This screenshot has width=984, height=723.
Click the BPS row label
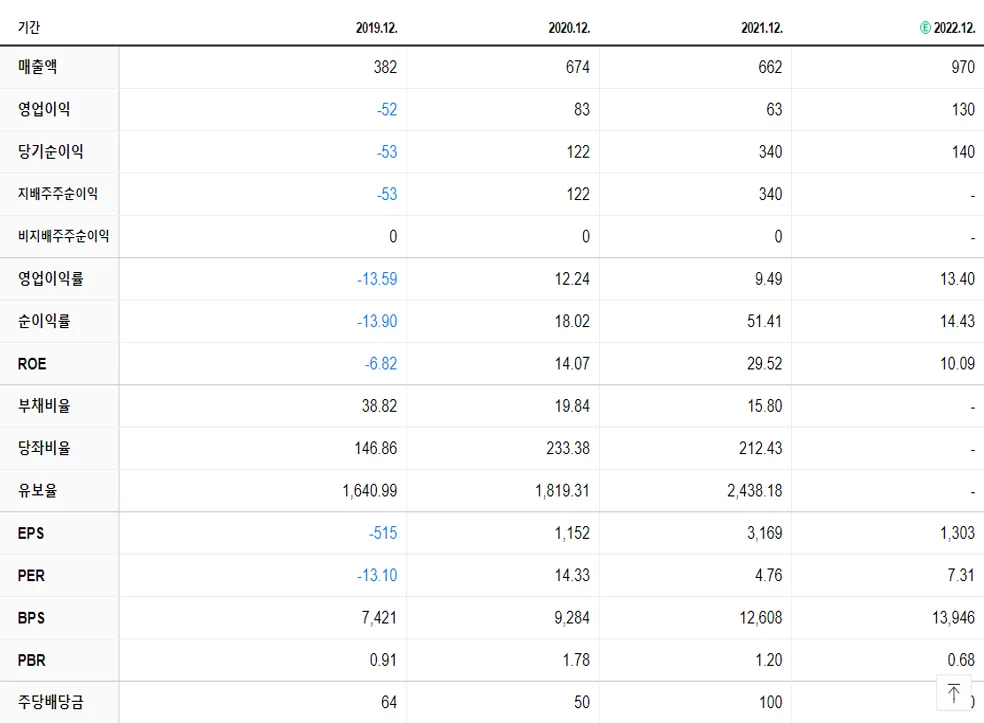pyautogui.click(x=31, y=618)
